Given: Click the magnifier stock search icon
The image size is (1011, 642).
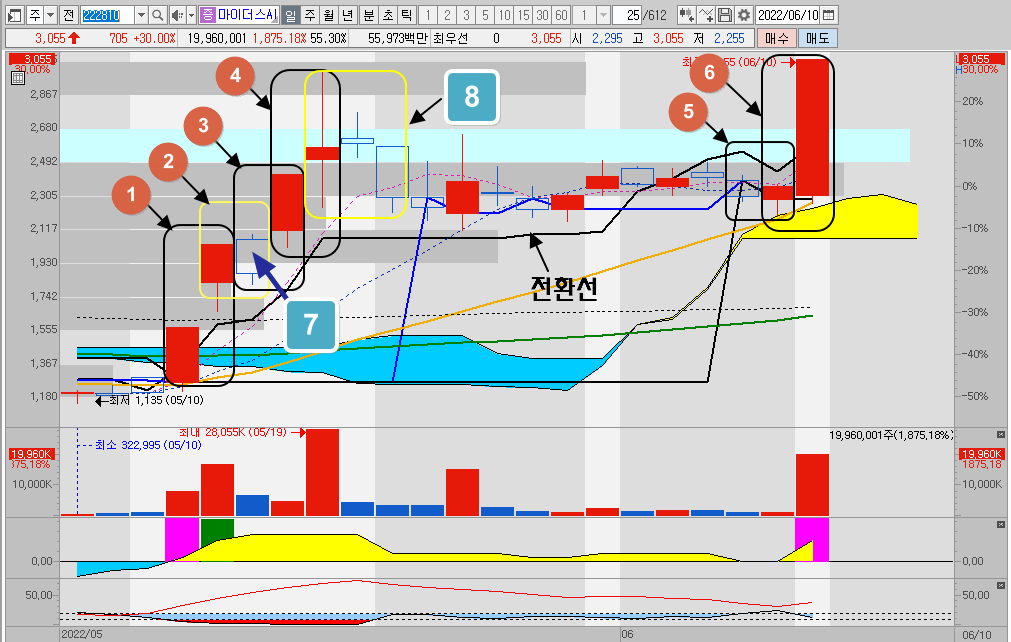Looking at the screenshot, I should (x=158, y=15).
